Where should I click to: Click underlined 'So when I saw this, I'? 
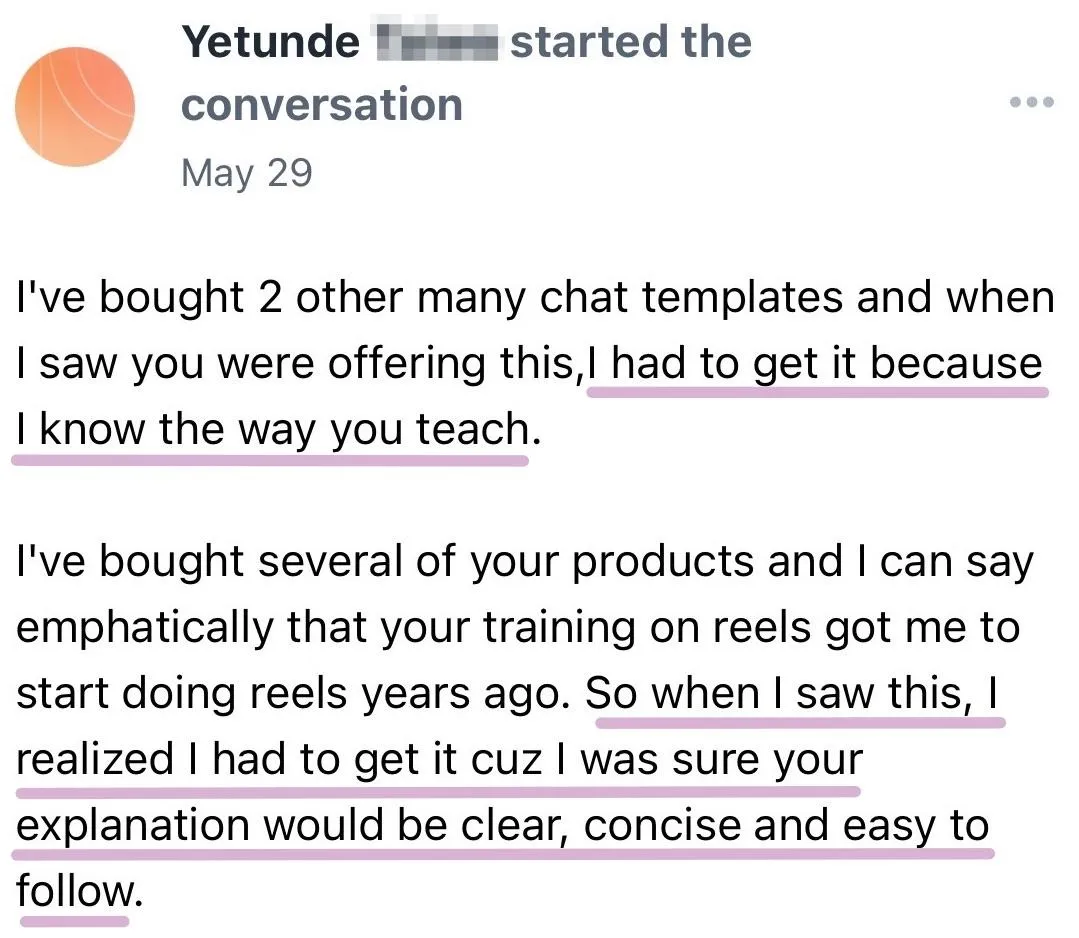(792, 693)
